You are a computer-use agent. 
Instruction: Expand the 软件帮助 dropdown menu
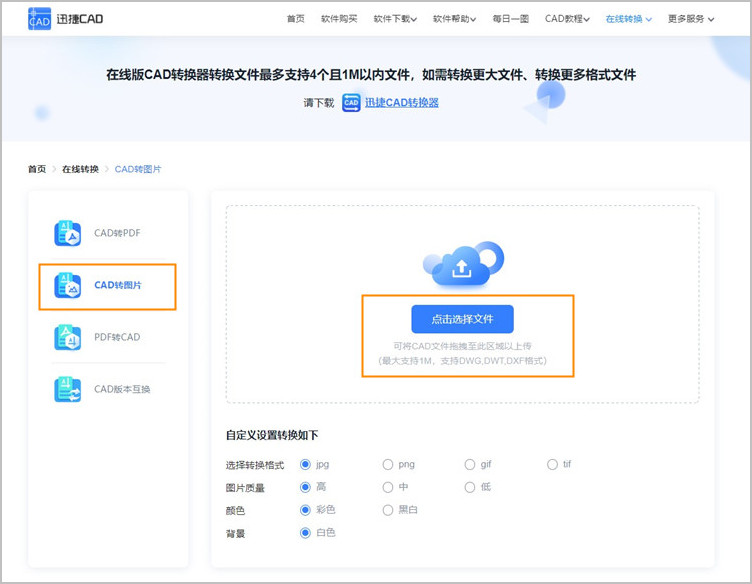click(455, 19)
